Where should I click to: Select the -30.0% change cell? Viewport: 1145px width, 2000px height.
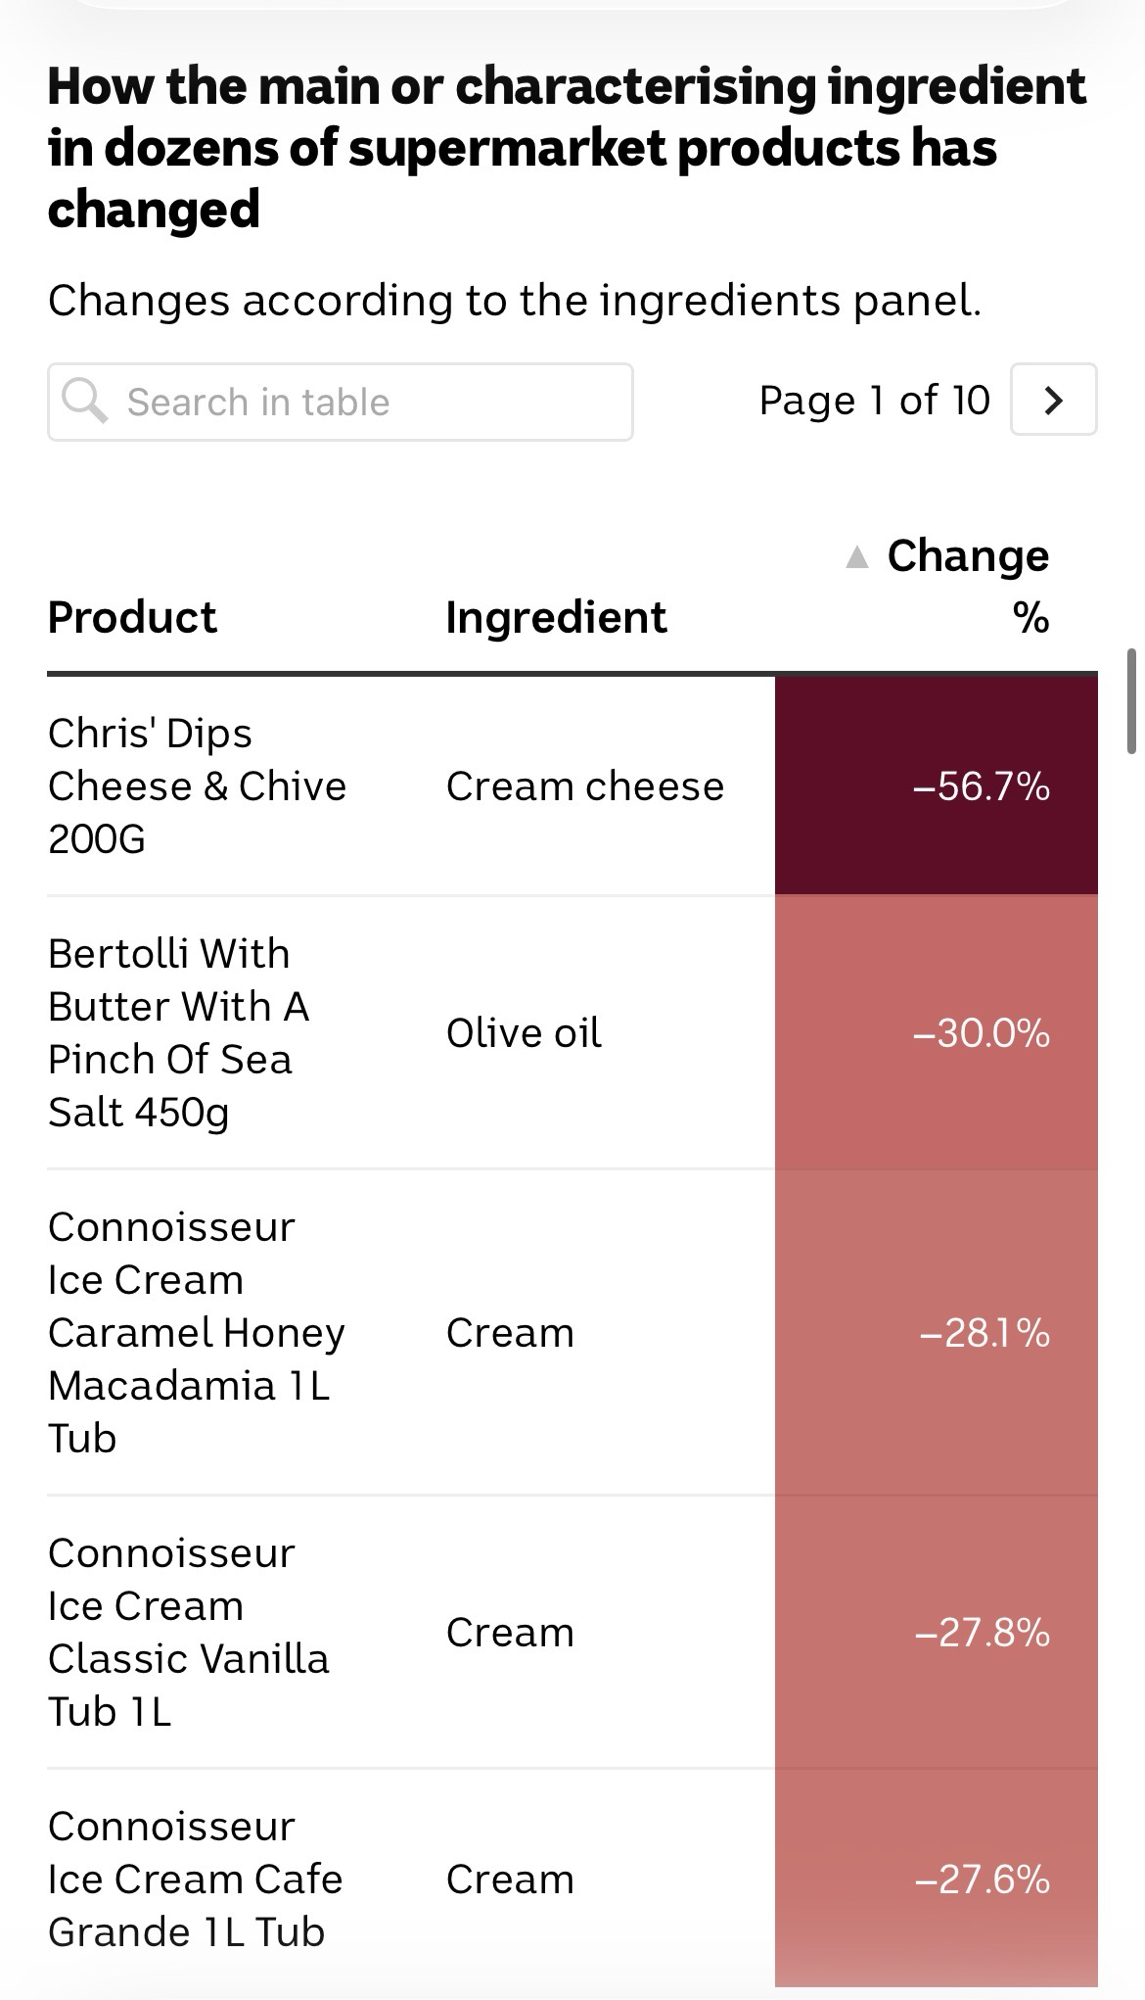[980, 1033]
